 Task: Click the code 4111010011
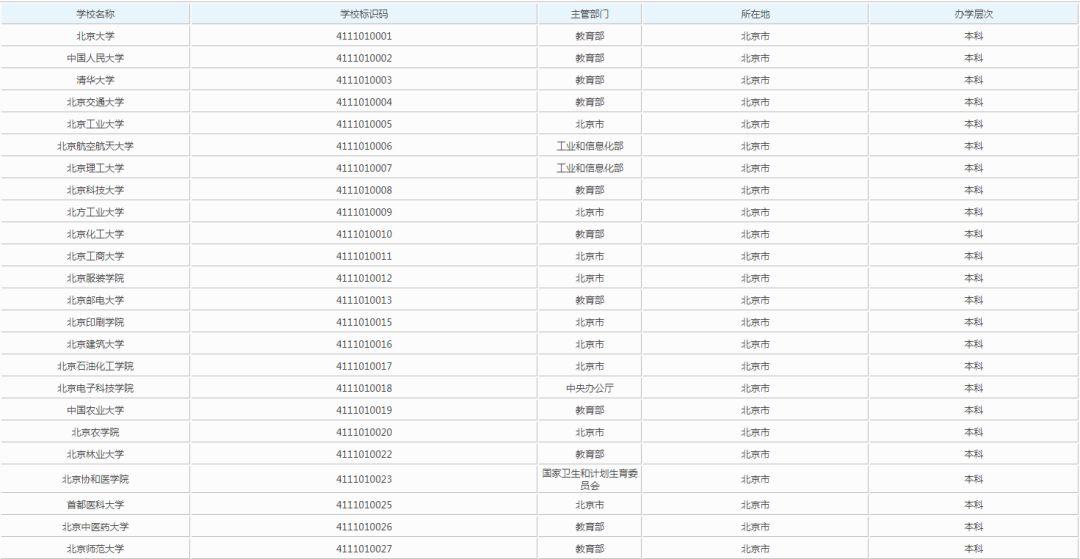364,256
